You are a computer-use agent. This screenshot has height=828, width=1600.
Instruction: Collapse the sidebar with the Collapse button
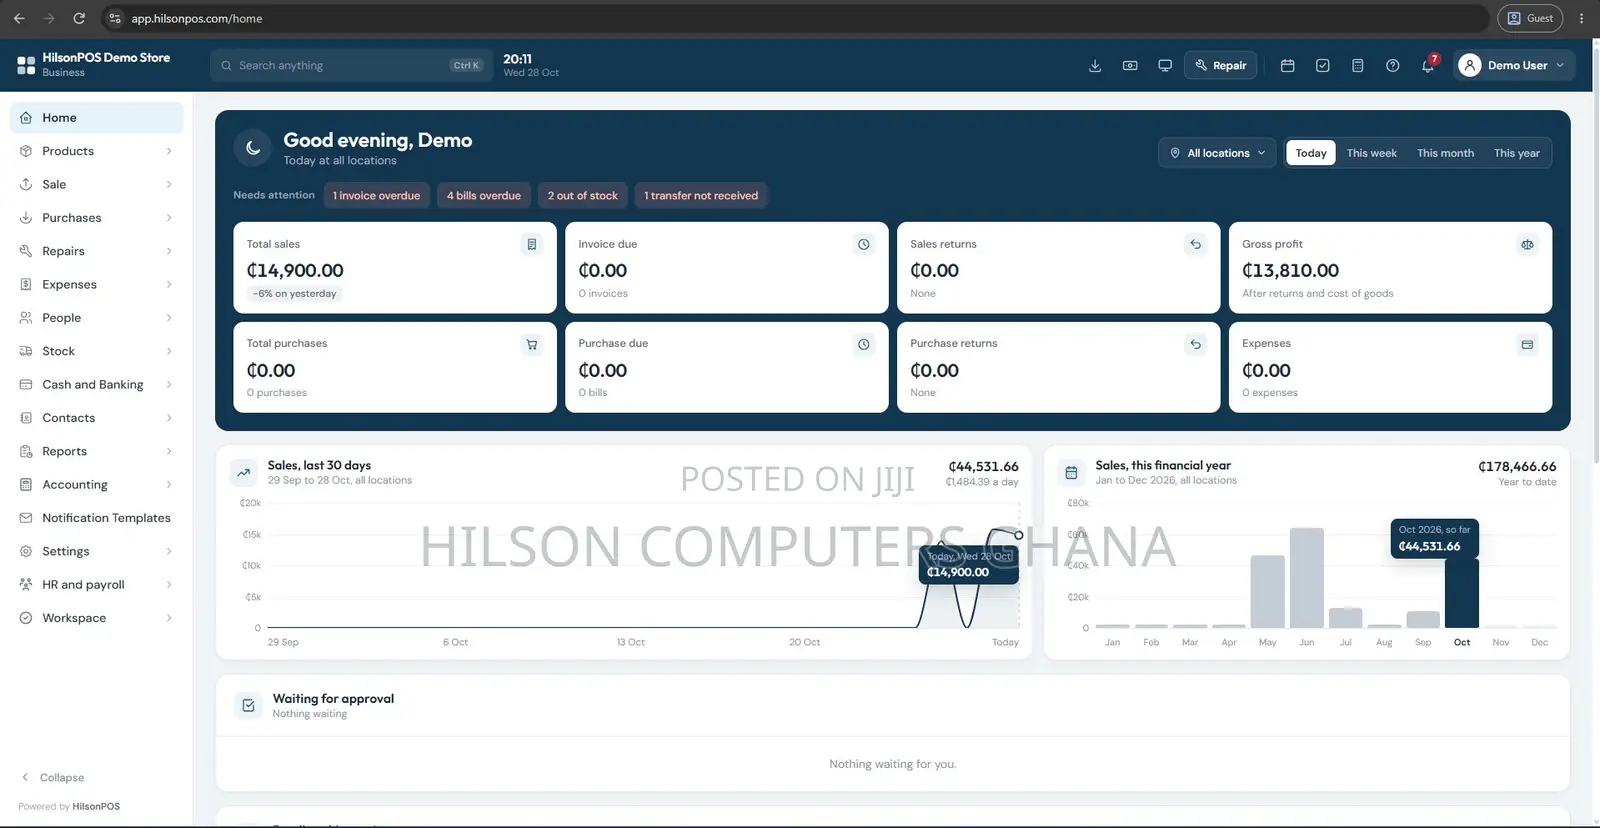53,778
